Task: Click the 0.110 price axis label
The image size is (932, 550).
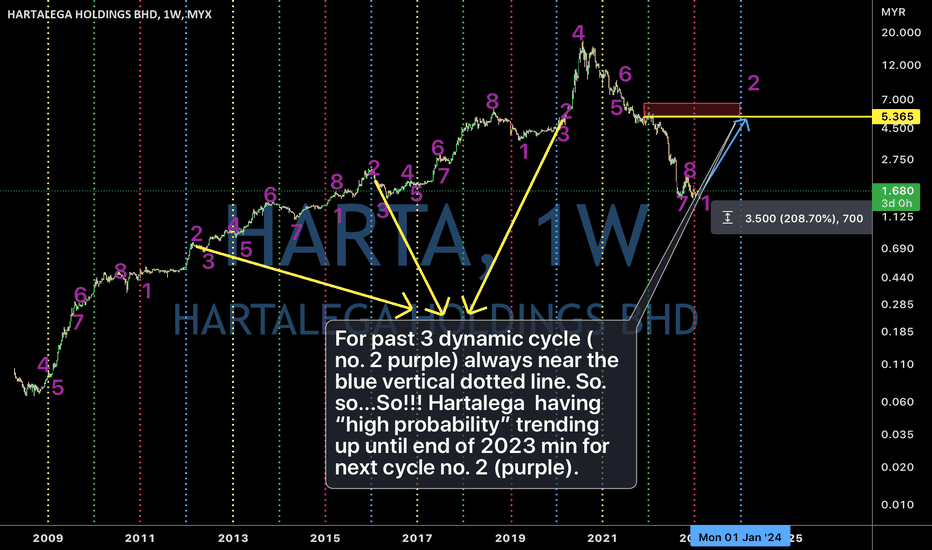Action: (898, 364)
